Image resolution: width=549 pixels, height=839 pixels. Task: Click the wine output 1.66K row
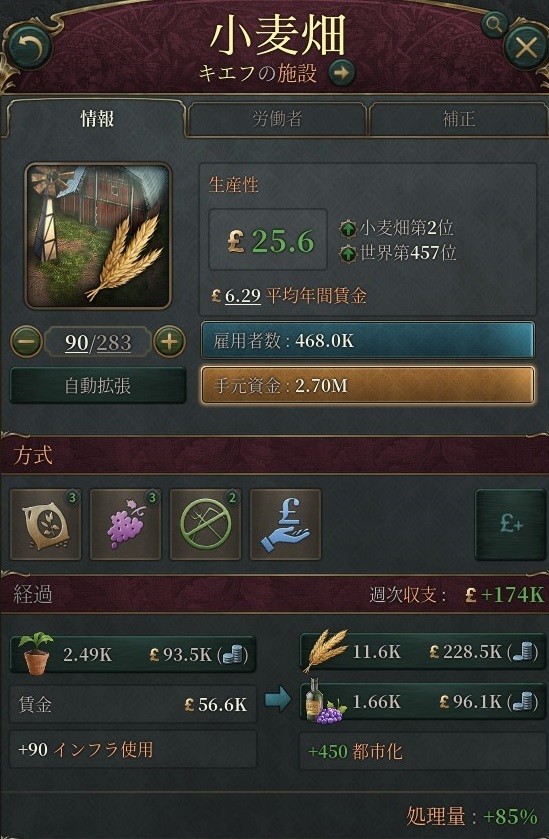click(419, 702)
